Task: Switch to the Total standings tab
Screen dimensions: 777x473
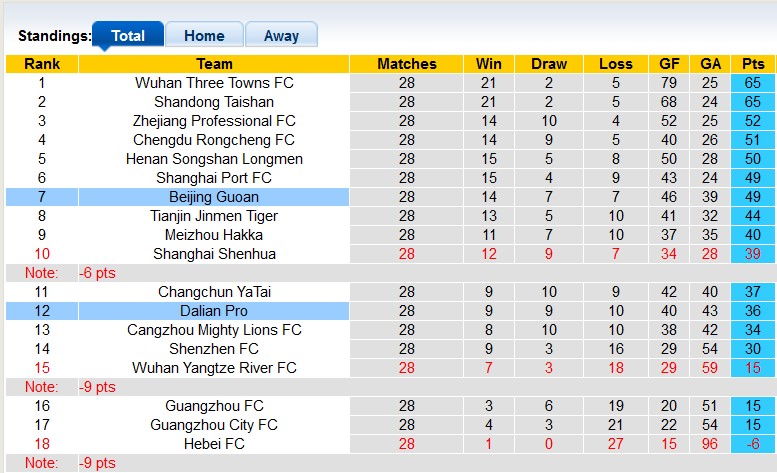Action: (128, 36)
